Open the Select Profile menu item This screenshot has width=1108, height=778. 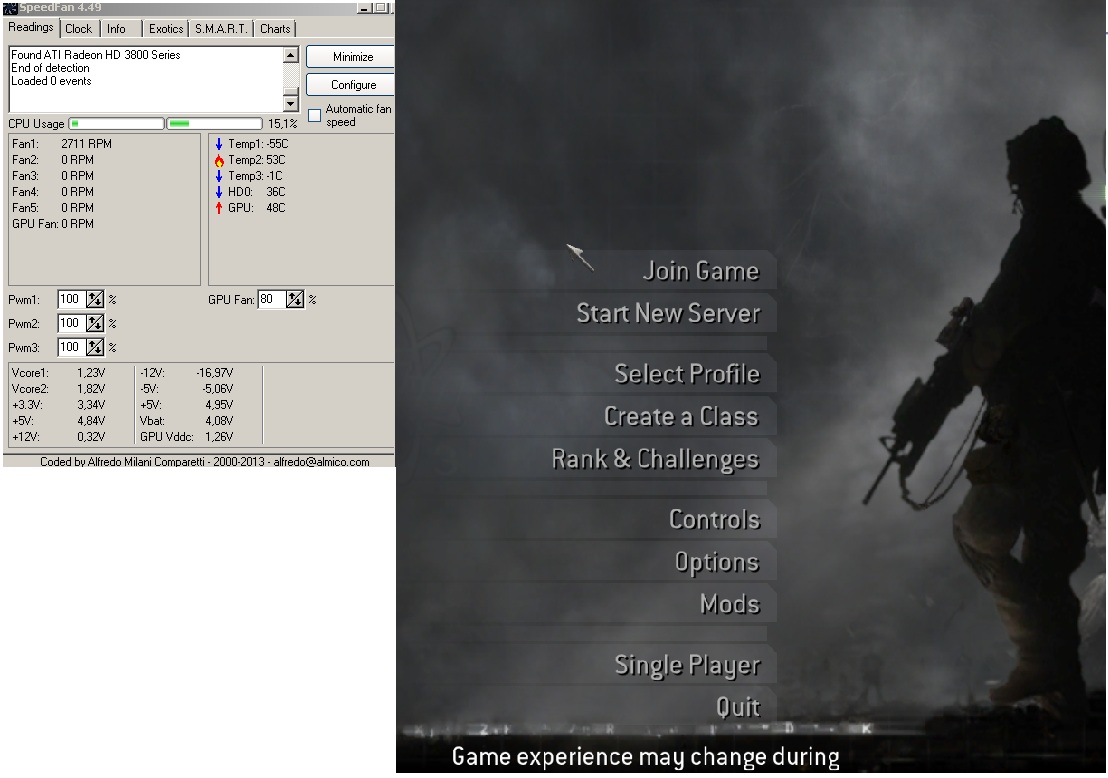pos(687,374)
